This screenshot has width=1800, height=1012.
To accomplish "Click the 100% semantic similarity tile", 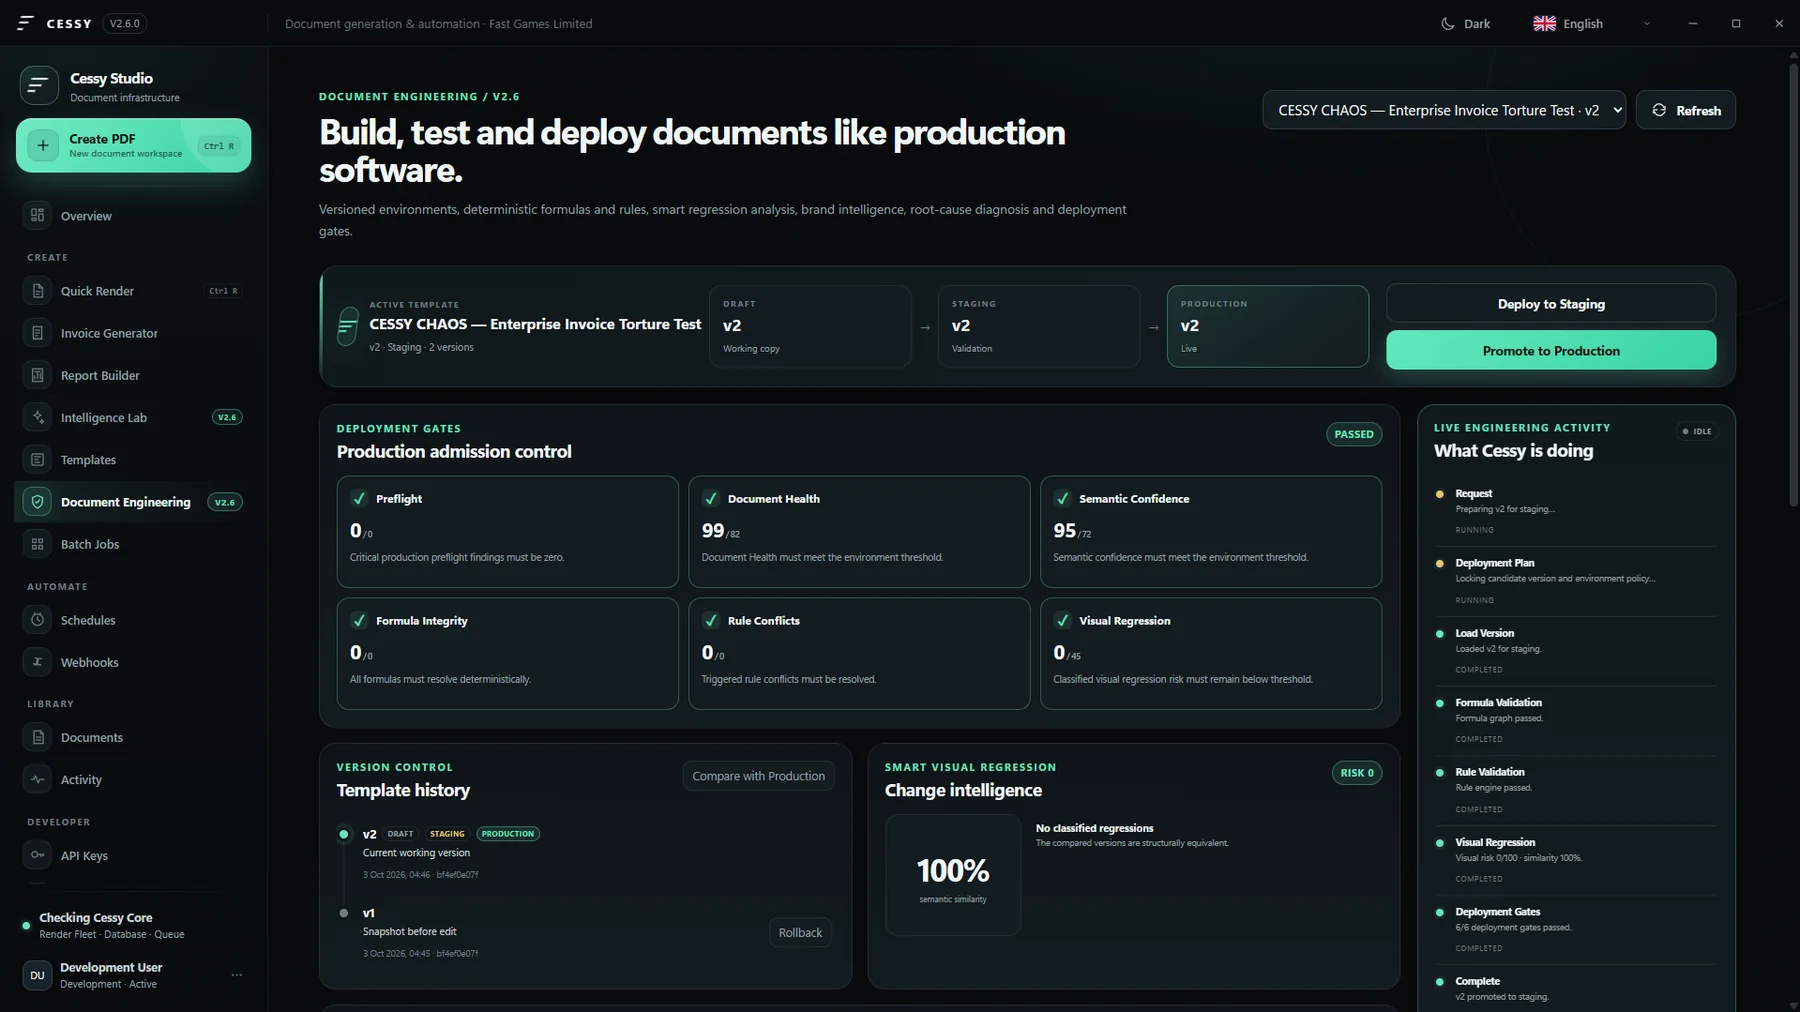I will [x=953, y=875].
